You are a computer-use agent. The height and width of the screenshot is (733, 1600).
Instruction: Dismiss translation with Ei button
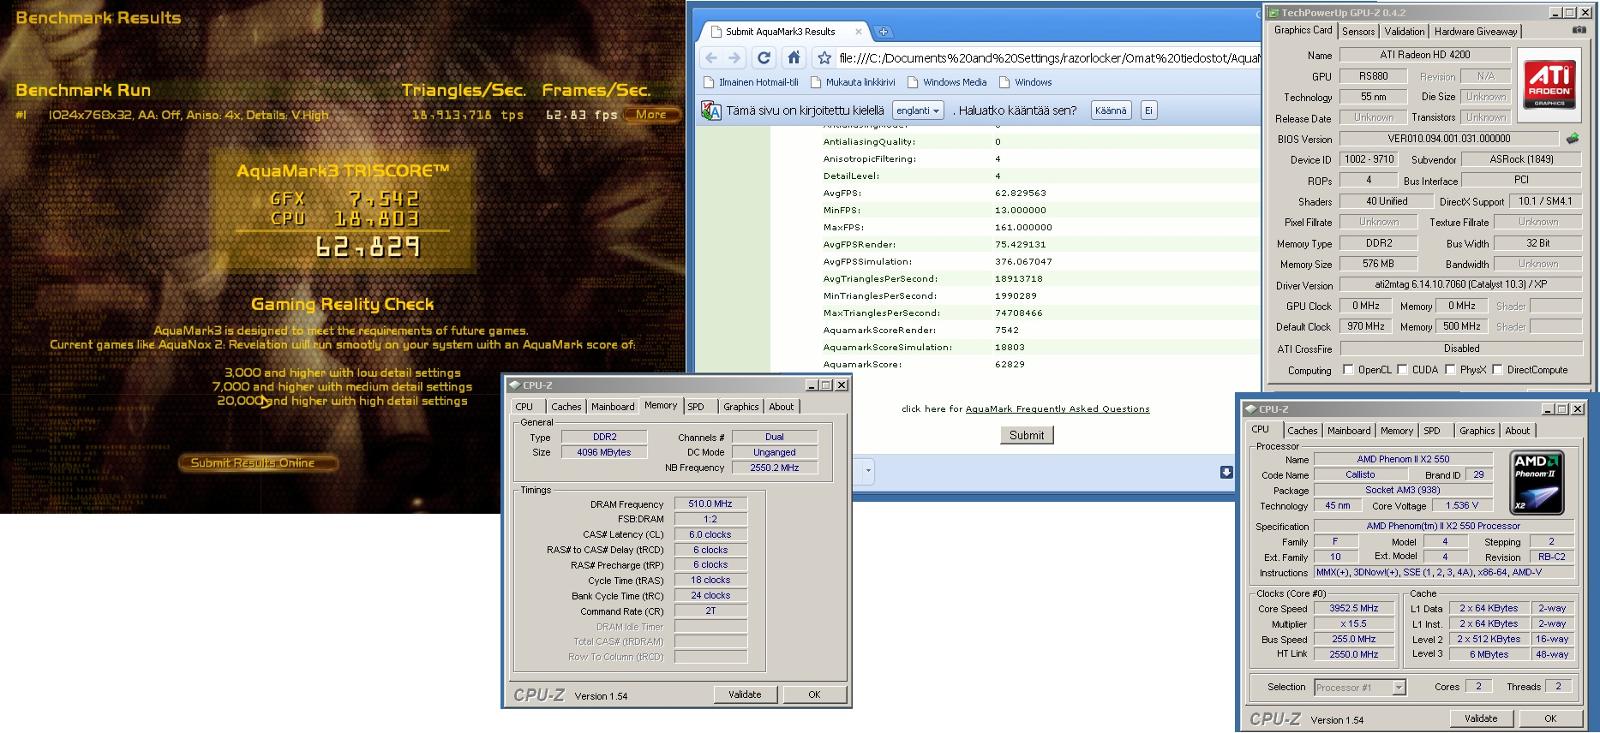pos(1149,110)
